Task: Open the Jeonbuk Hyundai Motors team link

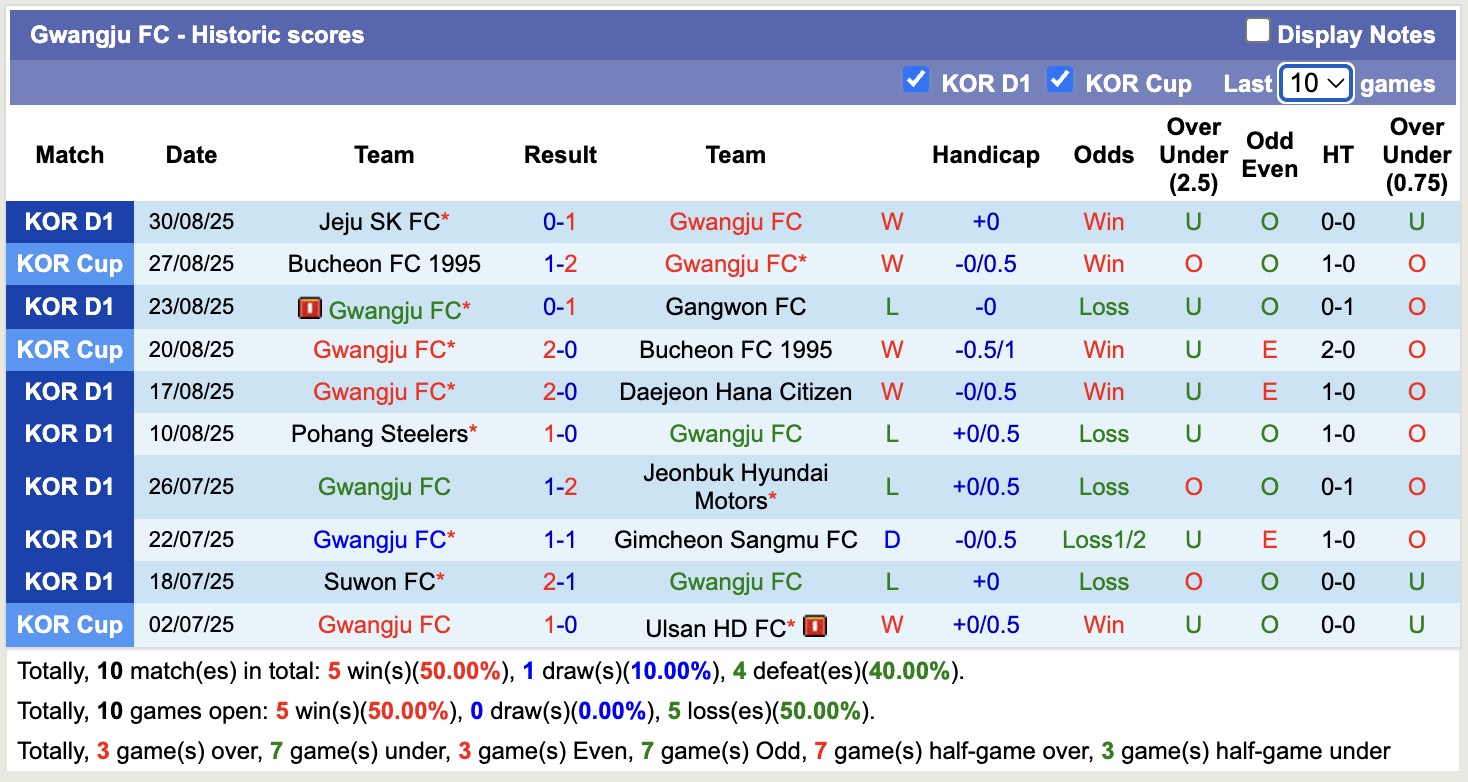Action: (x=736, y=486)
